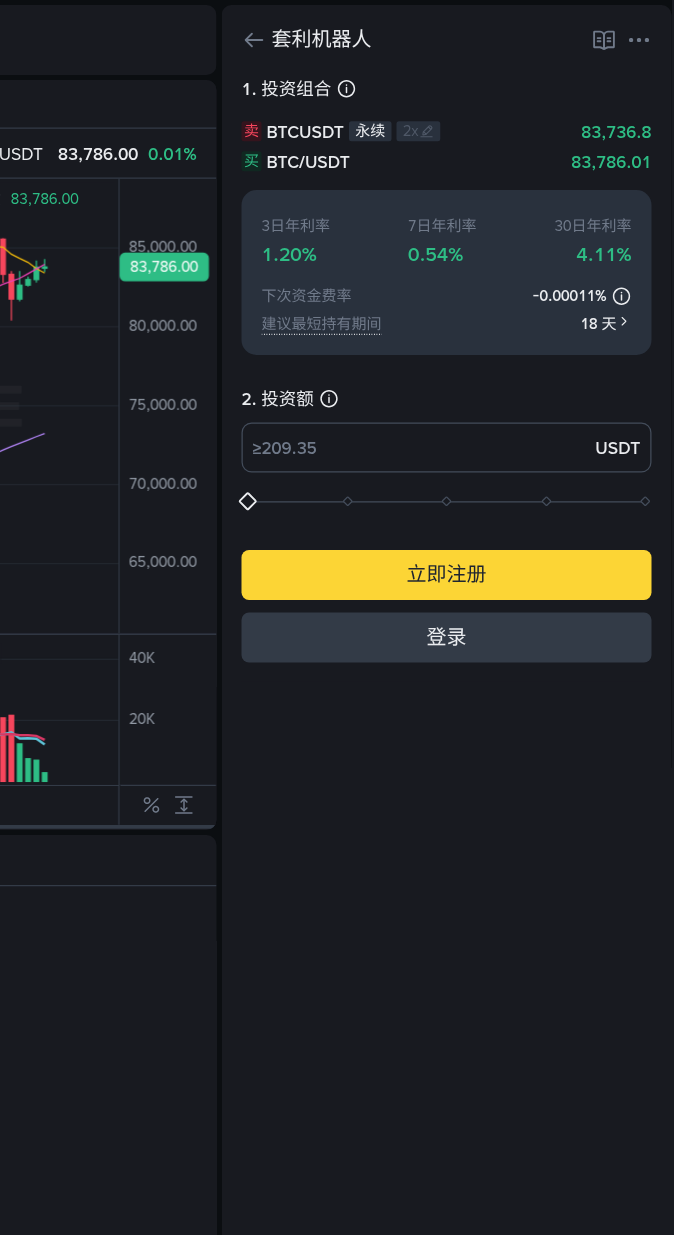This screenshot has width=674, height=1235.
Task: Select the BTC/USDT buy row
Action: (x=446, y=162)
